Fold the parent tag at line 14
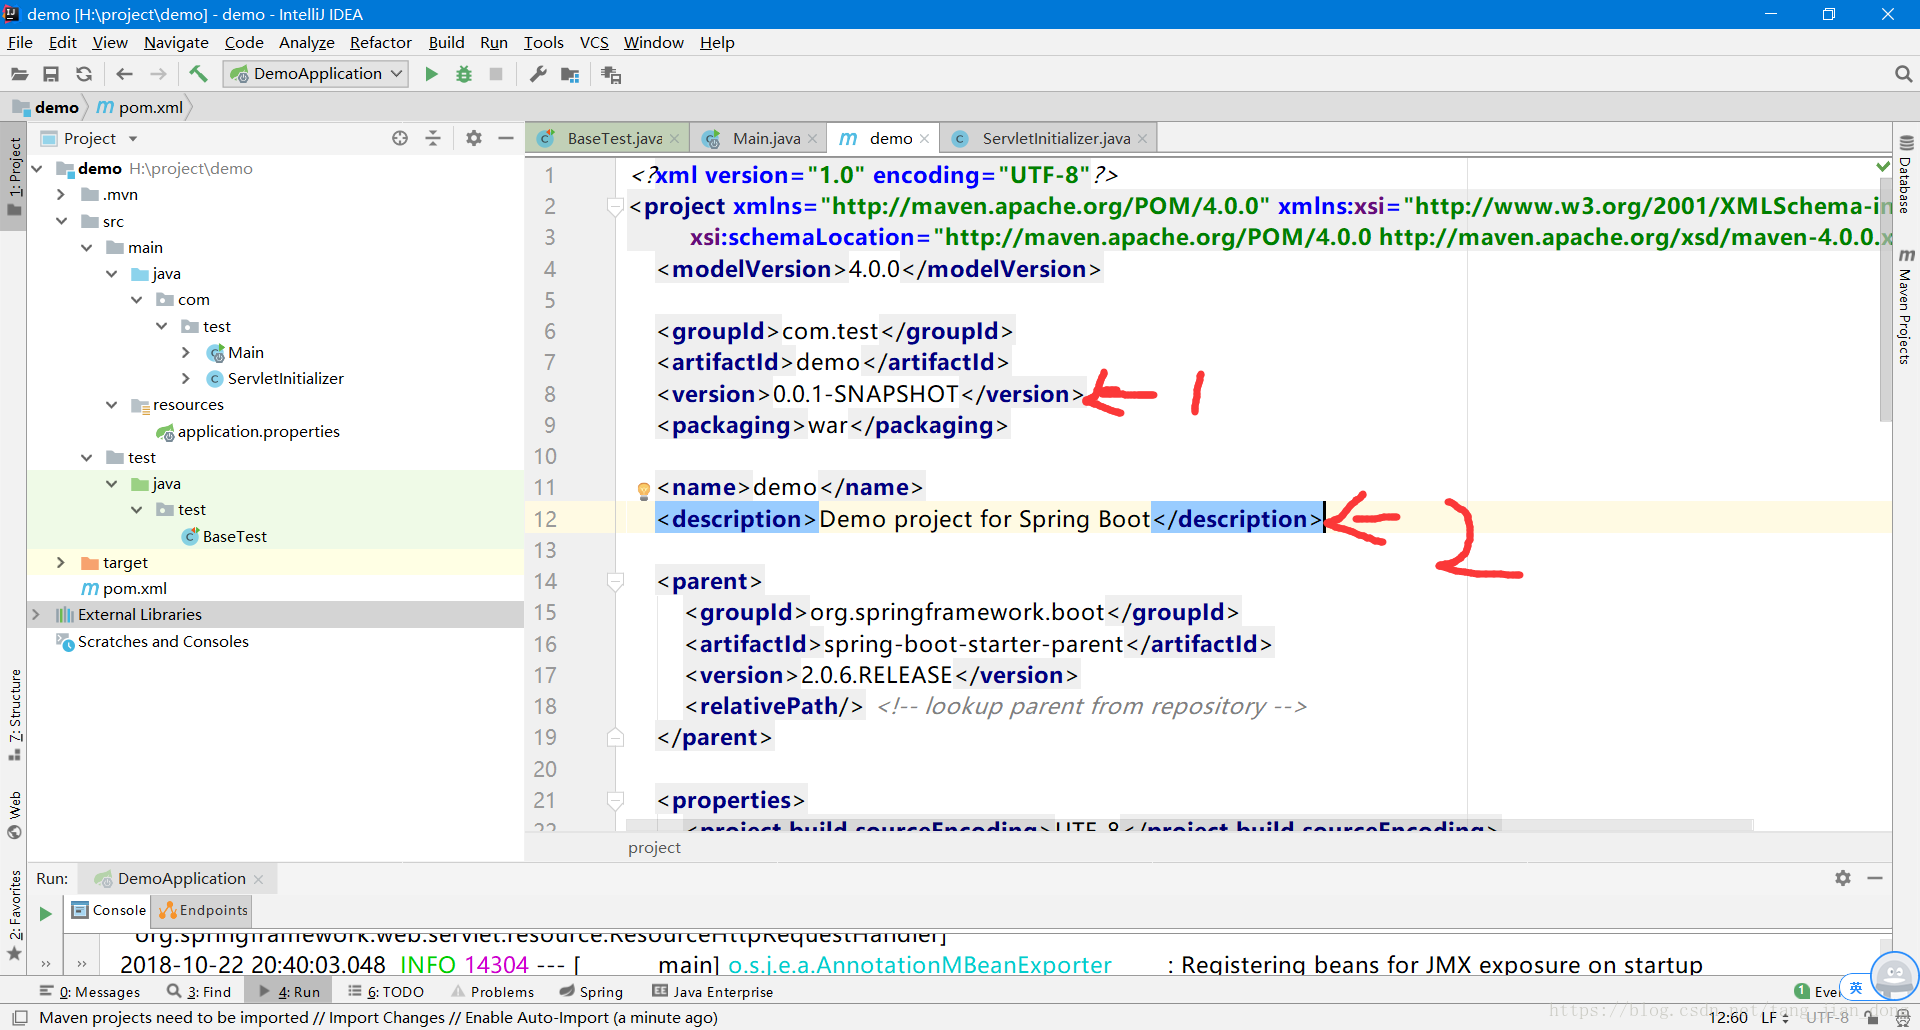This screenshot has height=1030, width=1920. pyautogui.click(x=616, y=581)
